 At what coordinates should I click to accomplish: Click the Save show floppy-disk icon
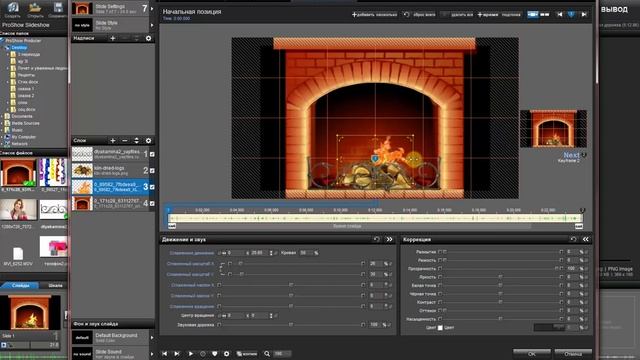[x=58, y=7]
